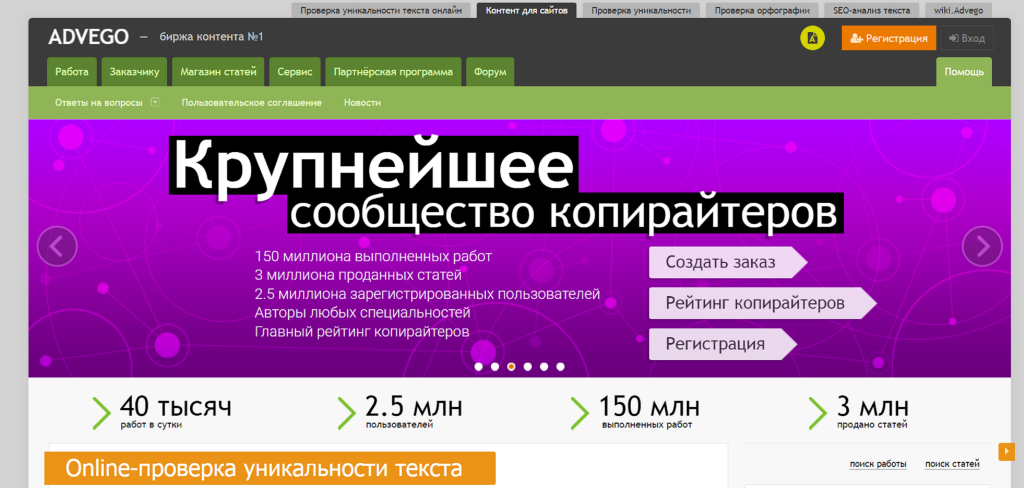Open Пользовательское соглашение link

251,103
